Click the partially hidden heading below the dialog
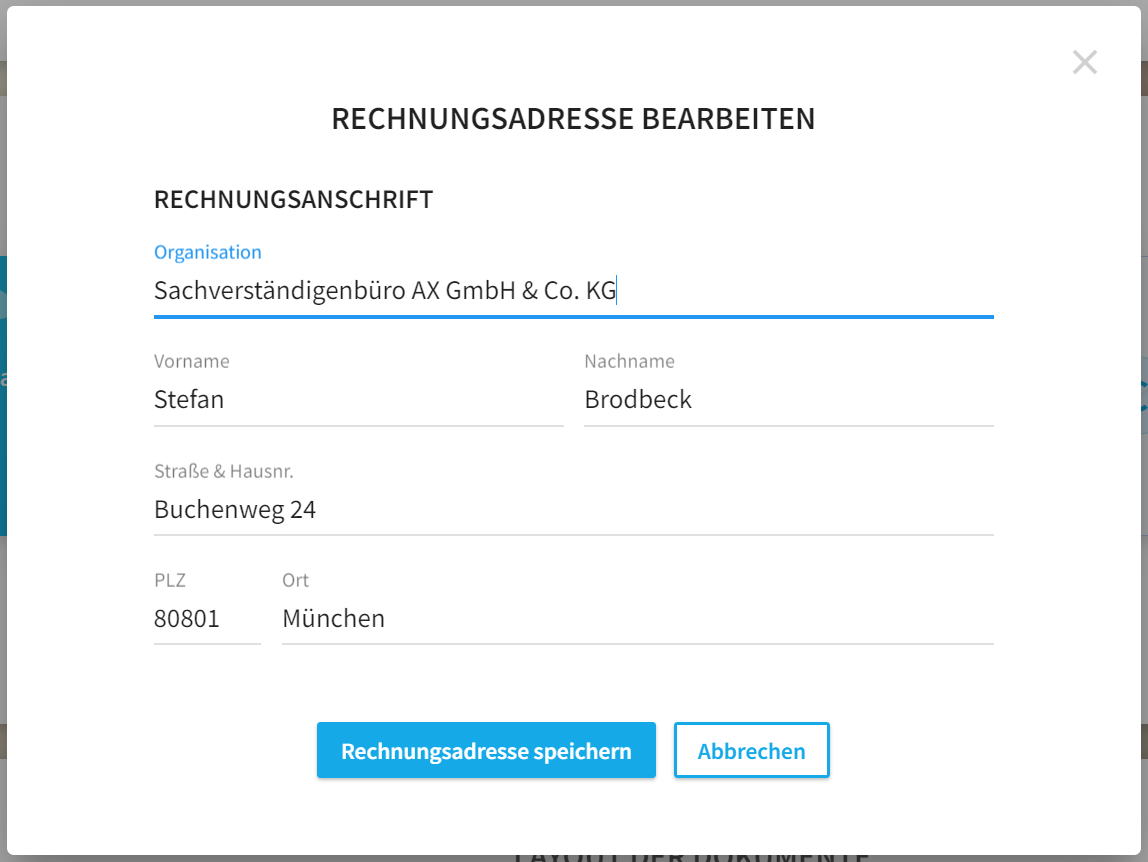 click(x=691, y=855)
